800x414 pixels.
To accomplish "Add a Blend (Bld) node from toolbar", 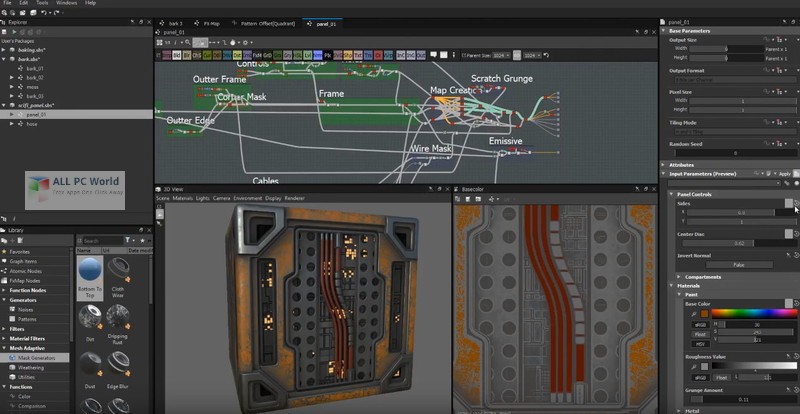I will click(x=177, y=55).
